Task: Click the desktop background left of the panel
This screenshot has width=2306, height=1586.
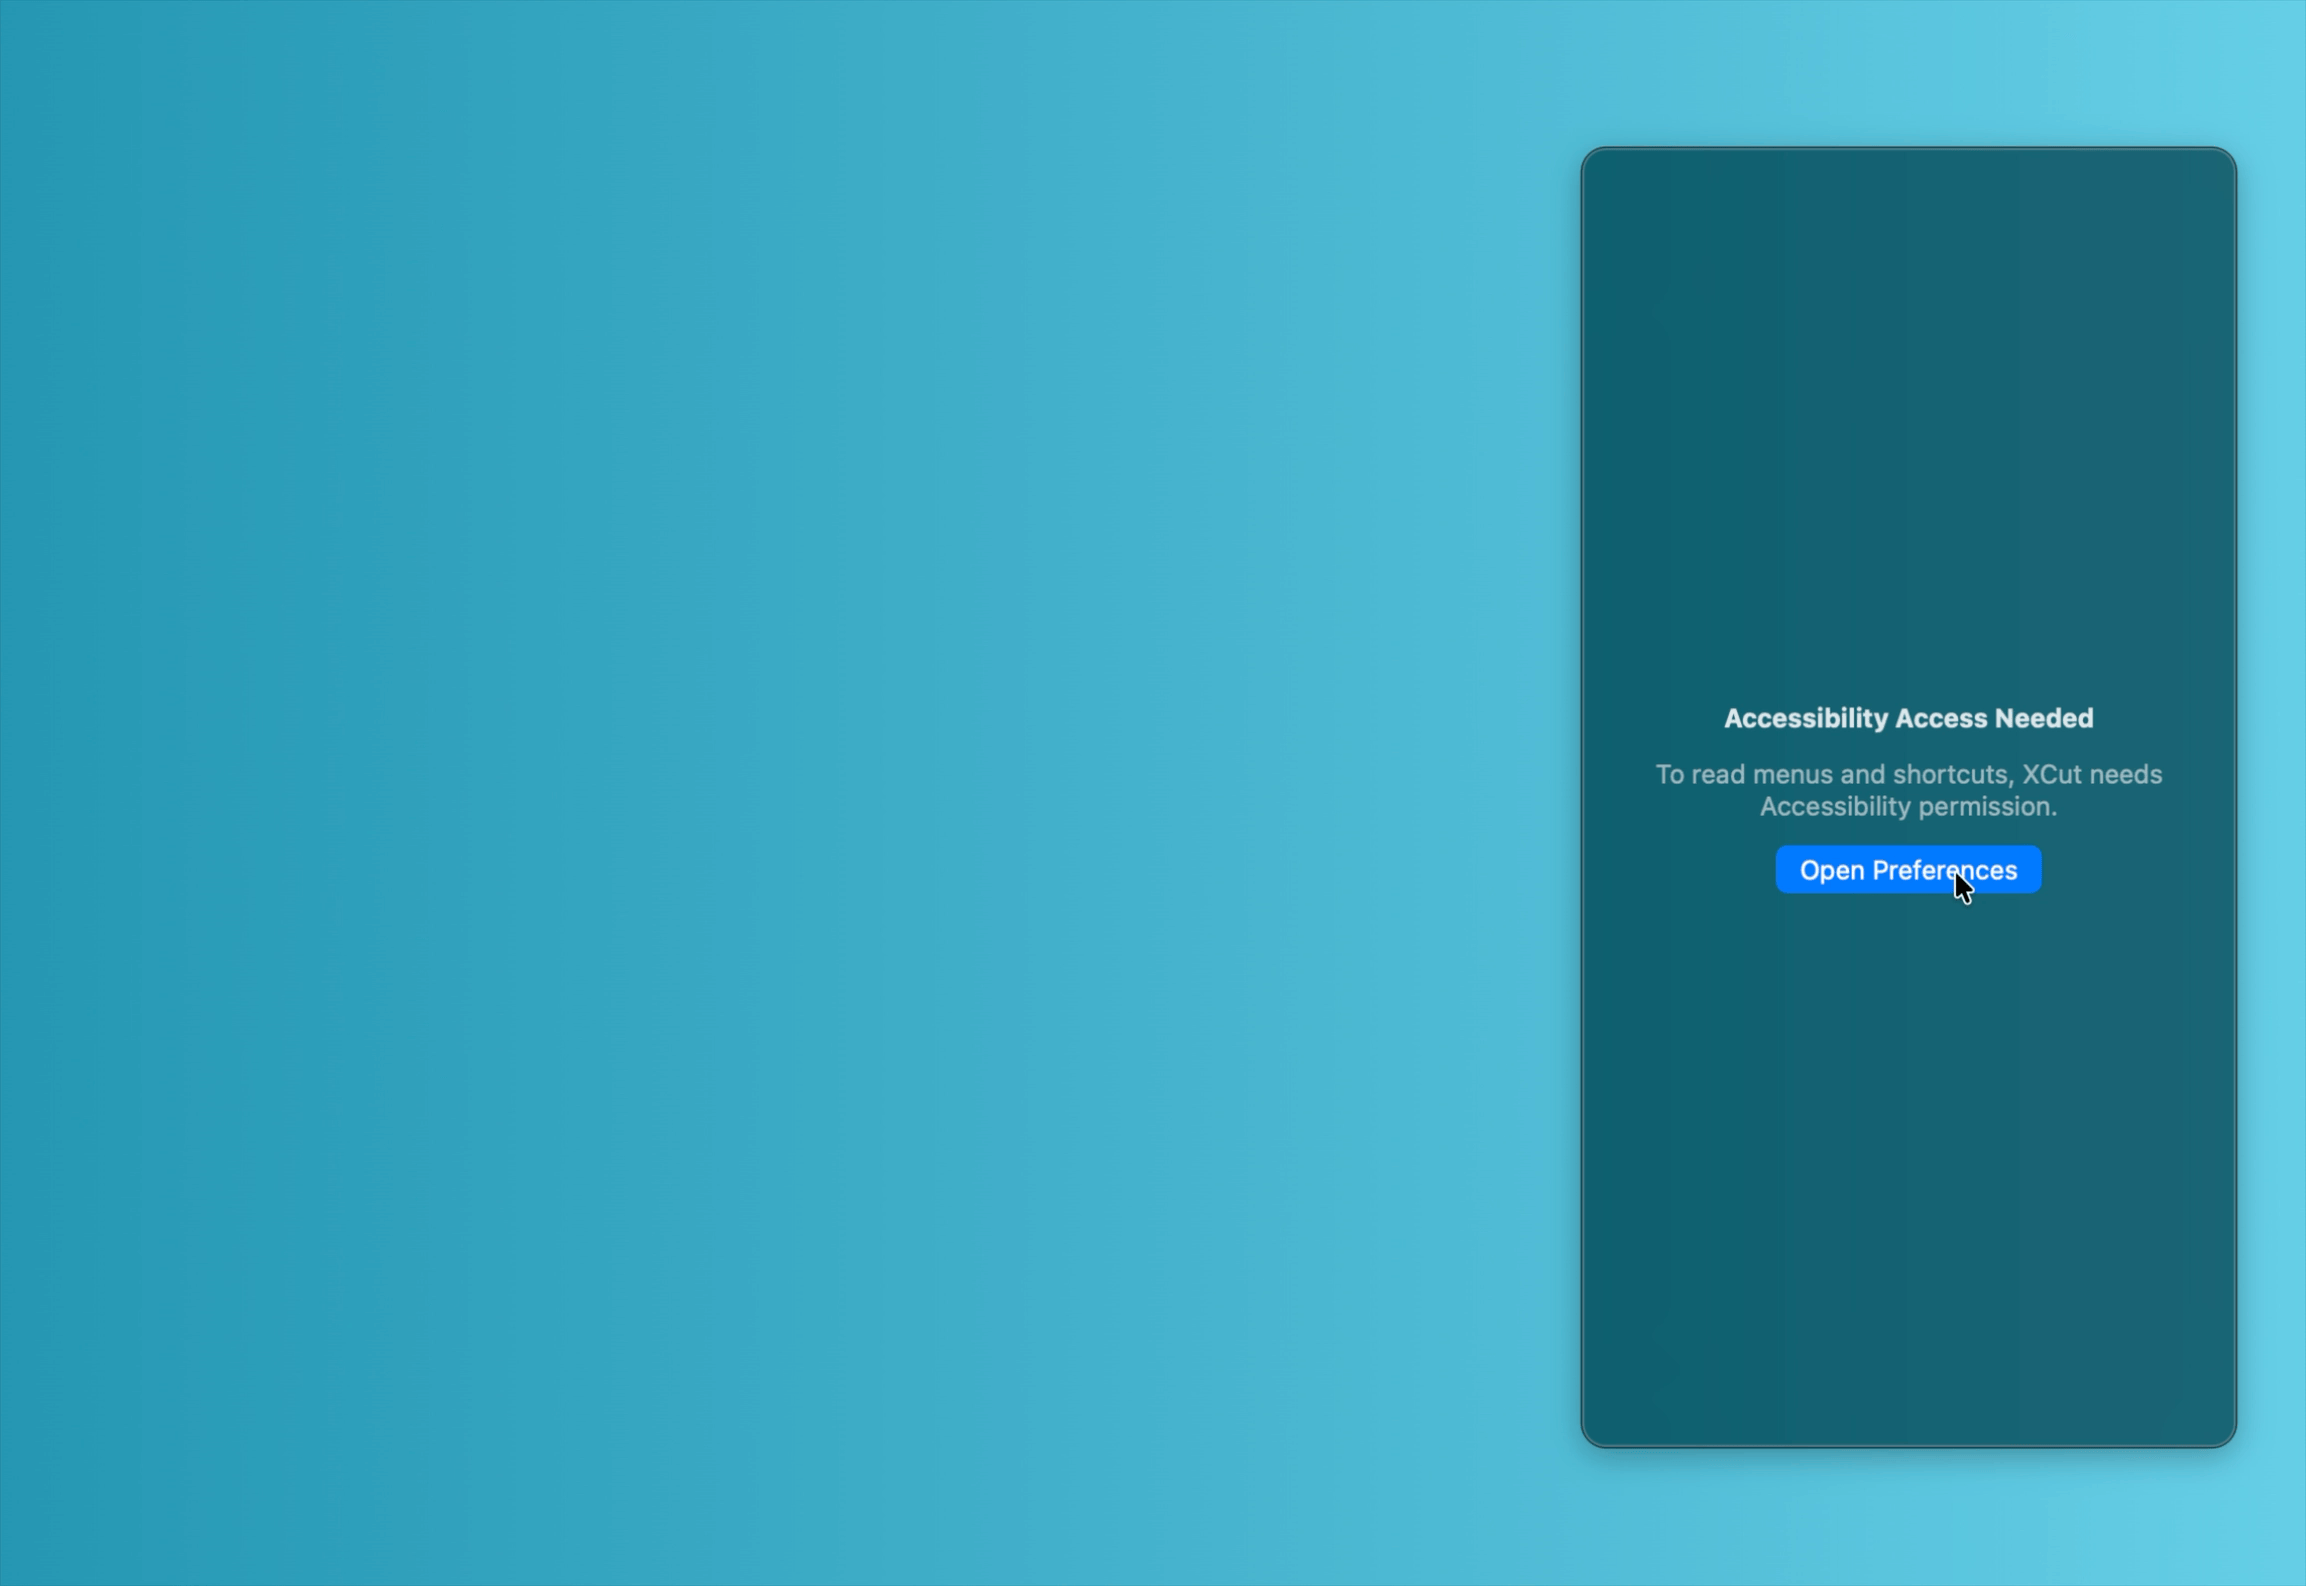Action: pos(780,790)
